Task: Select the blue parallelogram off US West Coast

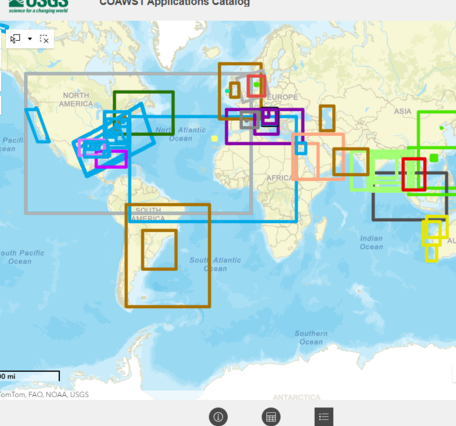Action: (x=37, y=125)
